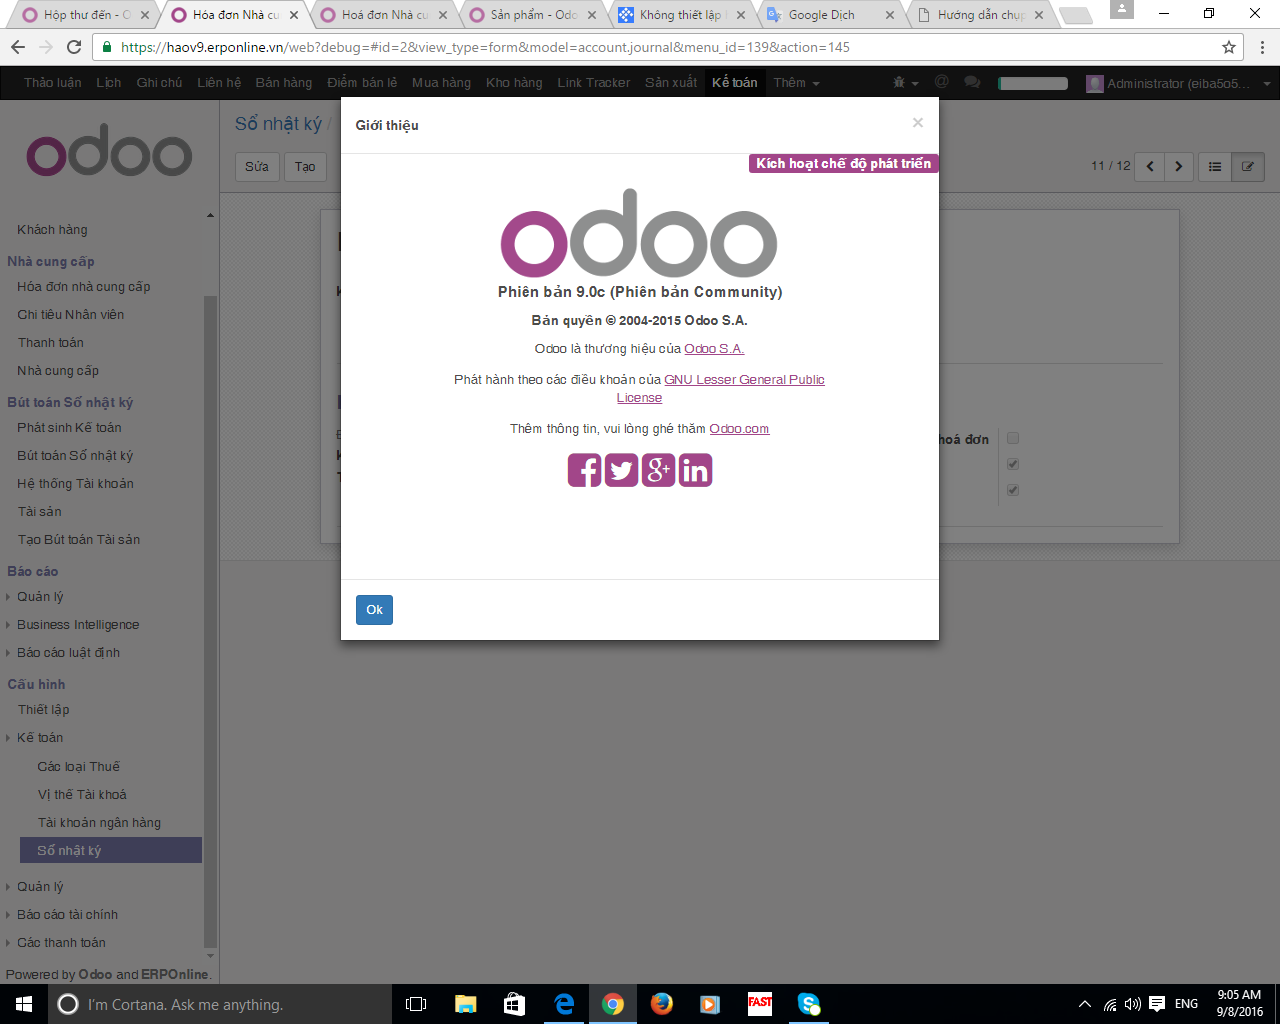Viewport: 1280px width, 1024px height.
Task: Open Firefox from taskbar
Action: tap(662, 1004)
